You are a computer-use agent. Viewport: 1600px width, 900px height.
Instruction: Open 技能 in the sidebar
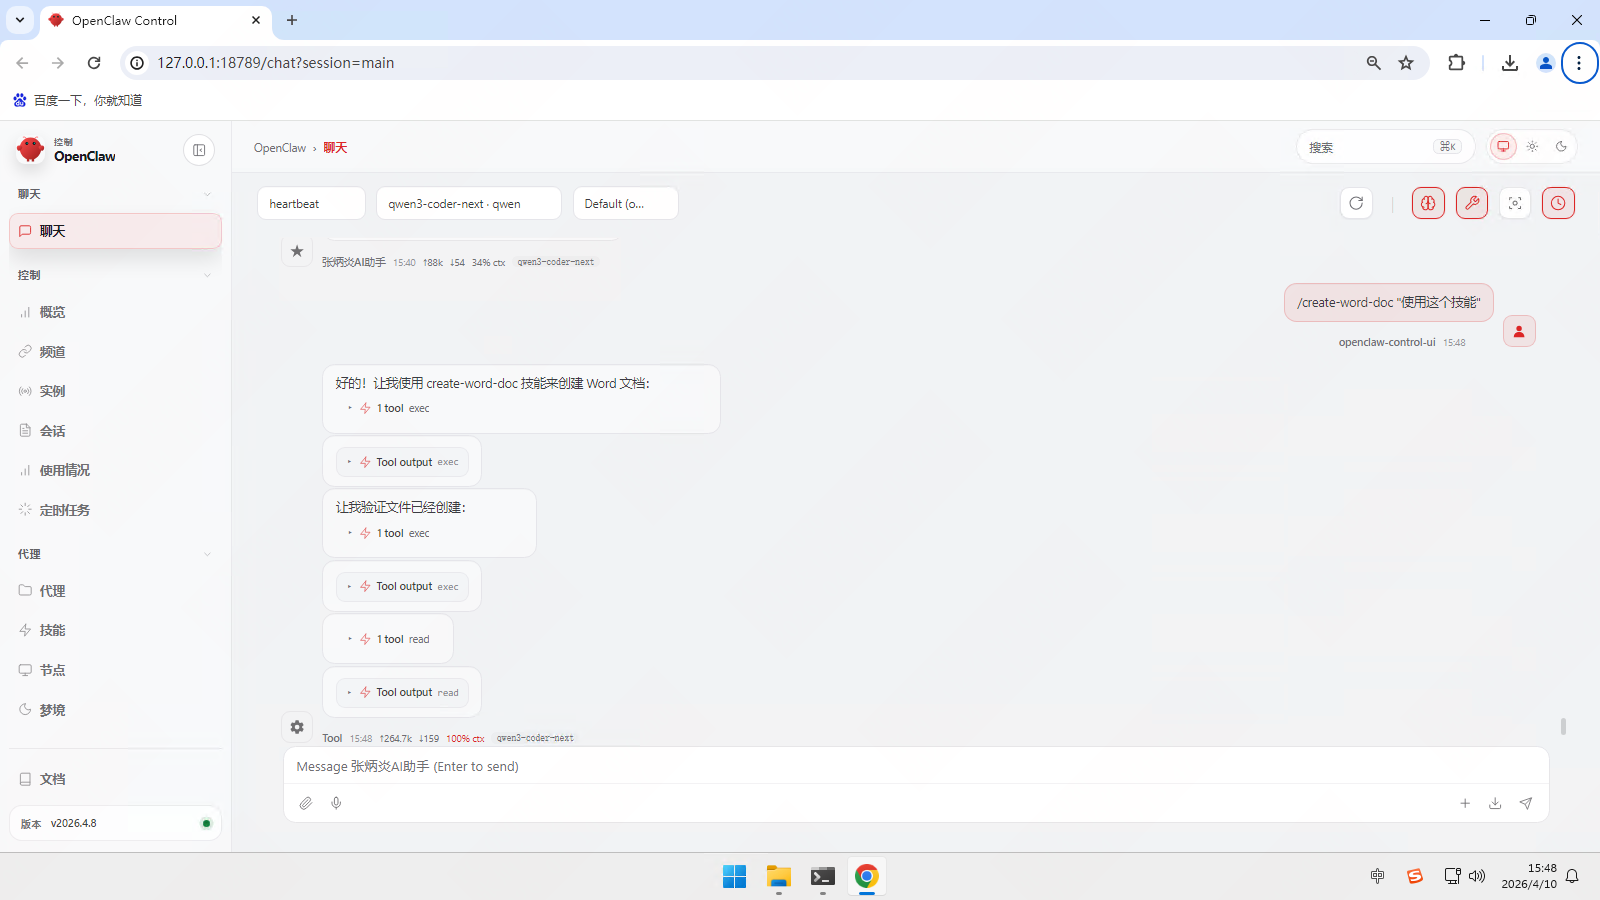click(52, 630)
